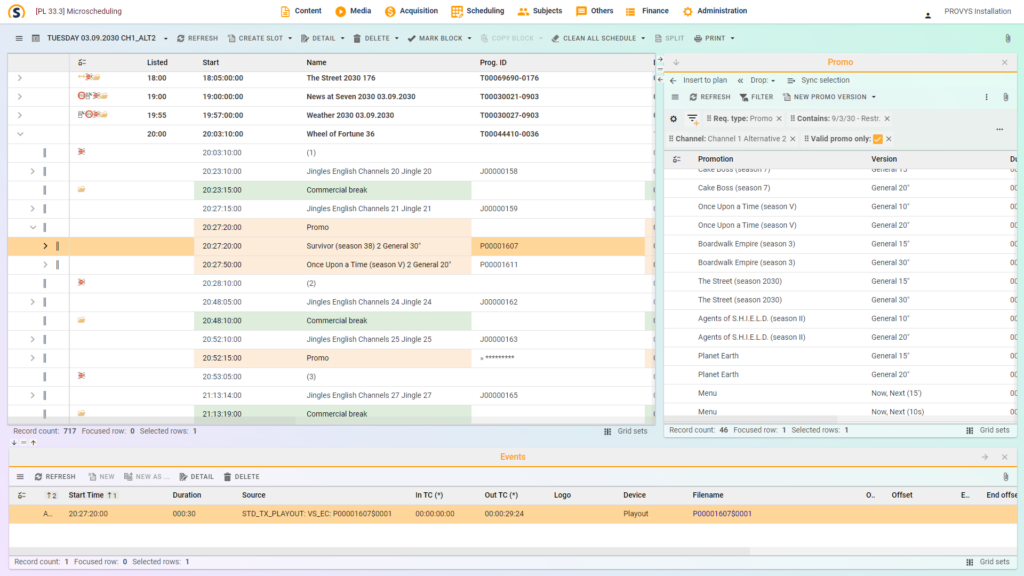The height and width of the screenshot is (576, 1024).
Task: Open the Delete dropdown arrow
Action: click(396, 39)
